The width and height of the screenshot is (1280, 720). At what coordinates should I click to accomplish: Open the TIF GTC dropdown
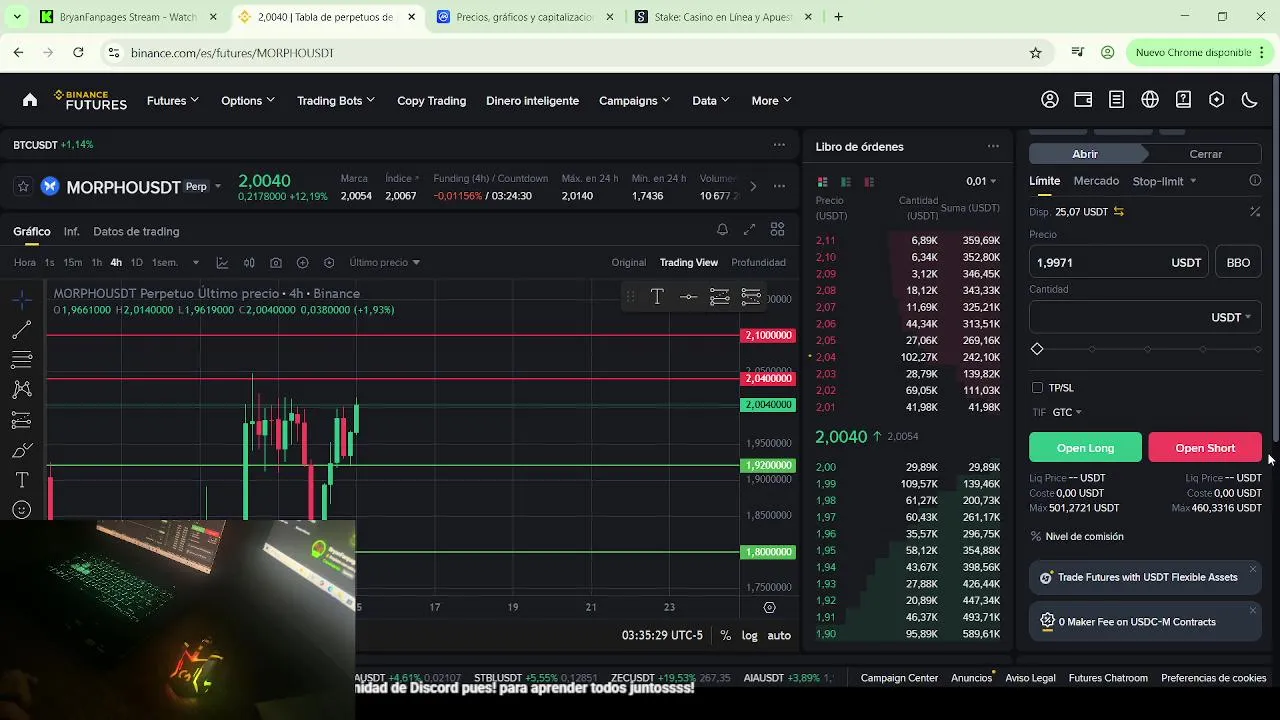[x=1067, y=412]
